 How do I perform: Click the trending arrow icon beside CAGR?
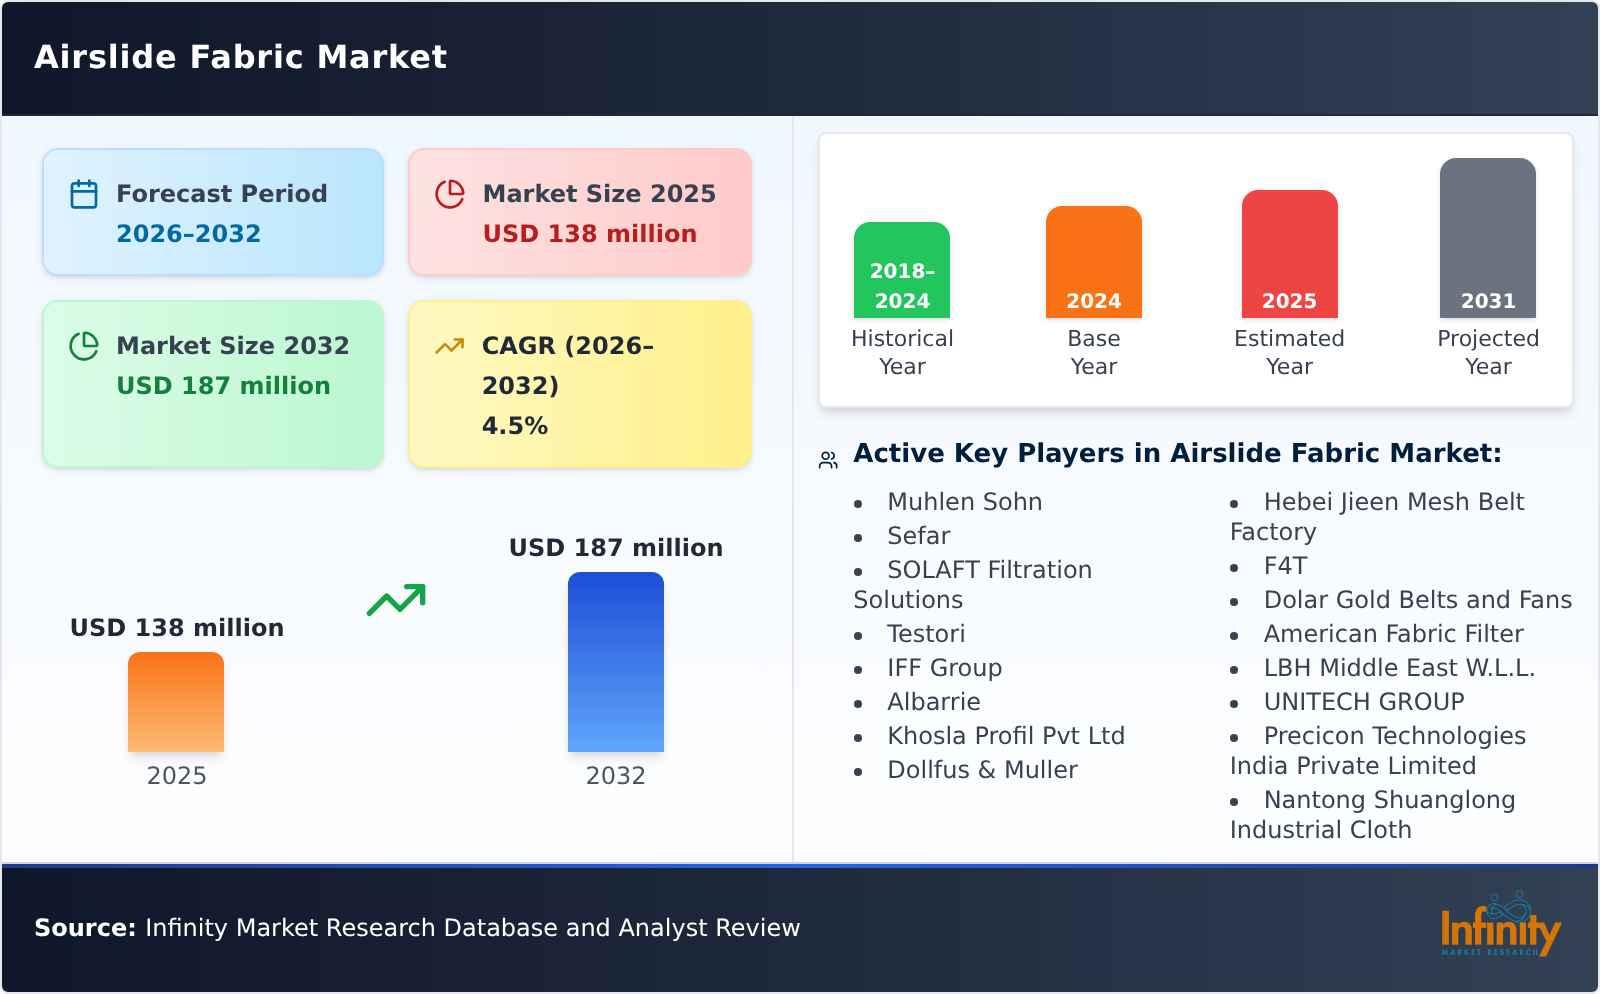coord(450,345)
